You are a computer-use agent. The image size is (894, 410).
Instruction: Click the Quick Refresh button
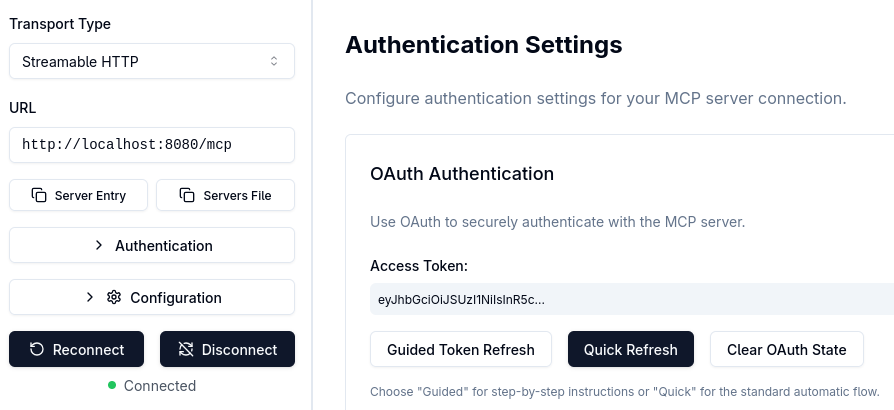coord(631,349)
